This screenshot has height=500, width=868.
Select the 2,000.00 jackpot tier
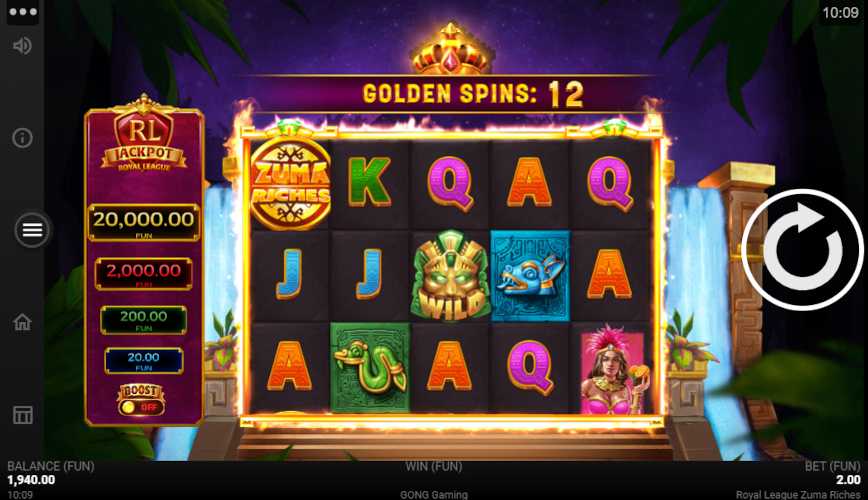(x=143, y=274)
